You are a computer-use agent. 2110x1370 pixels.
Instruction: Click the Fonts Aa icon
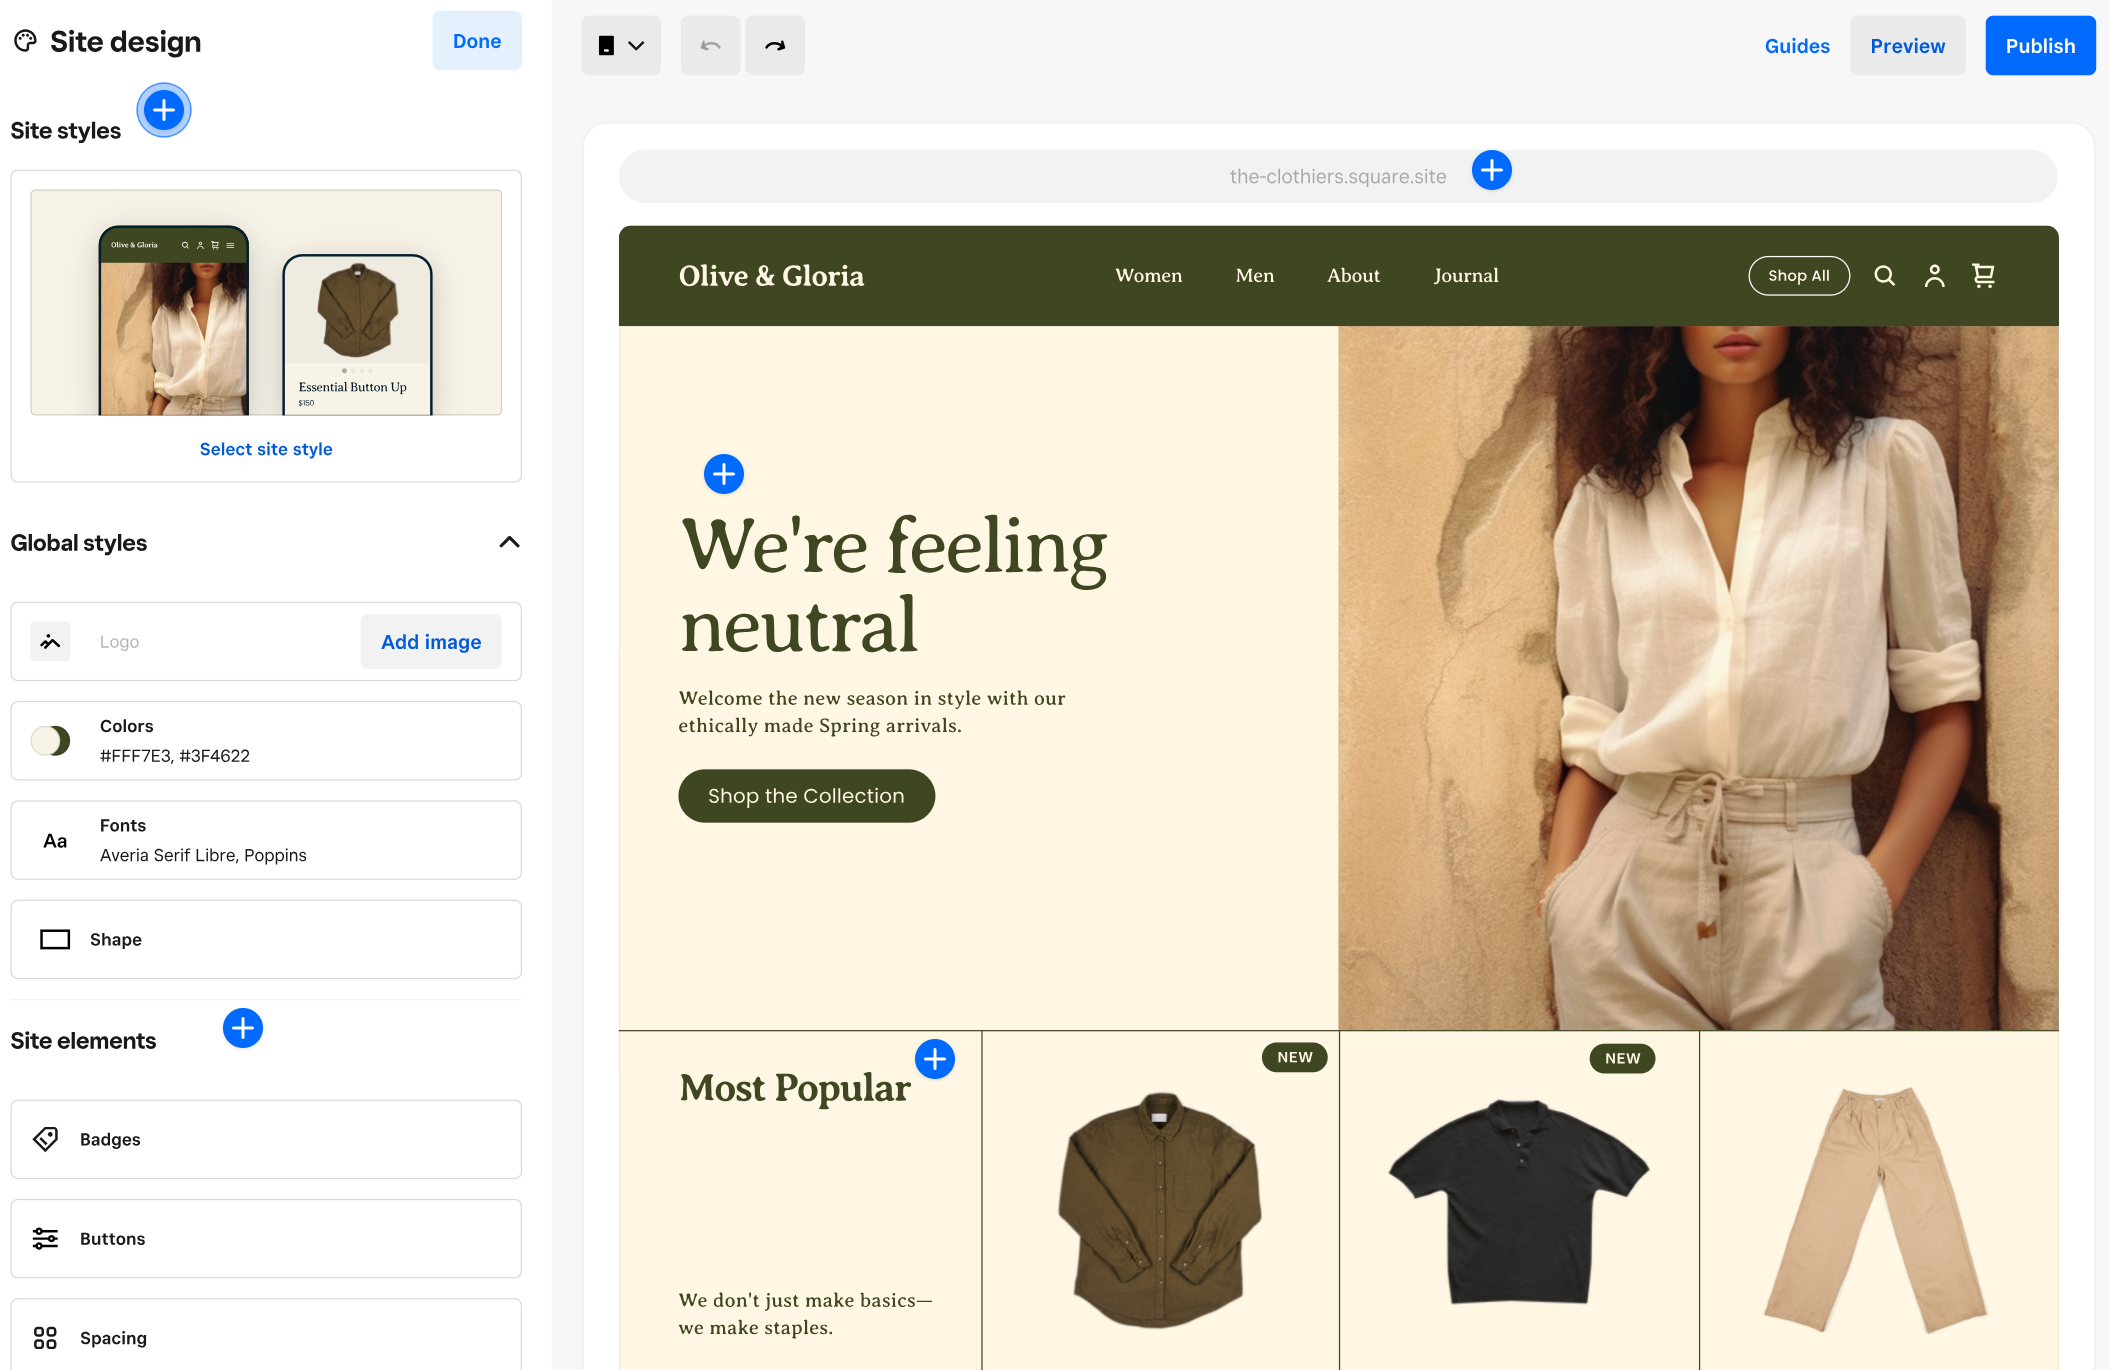pos(54,840)
